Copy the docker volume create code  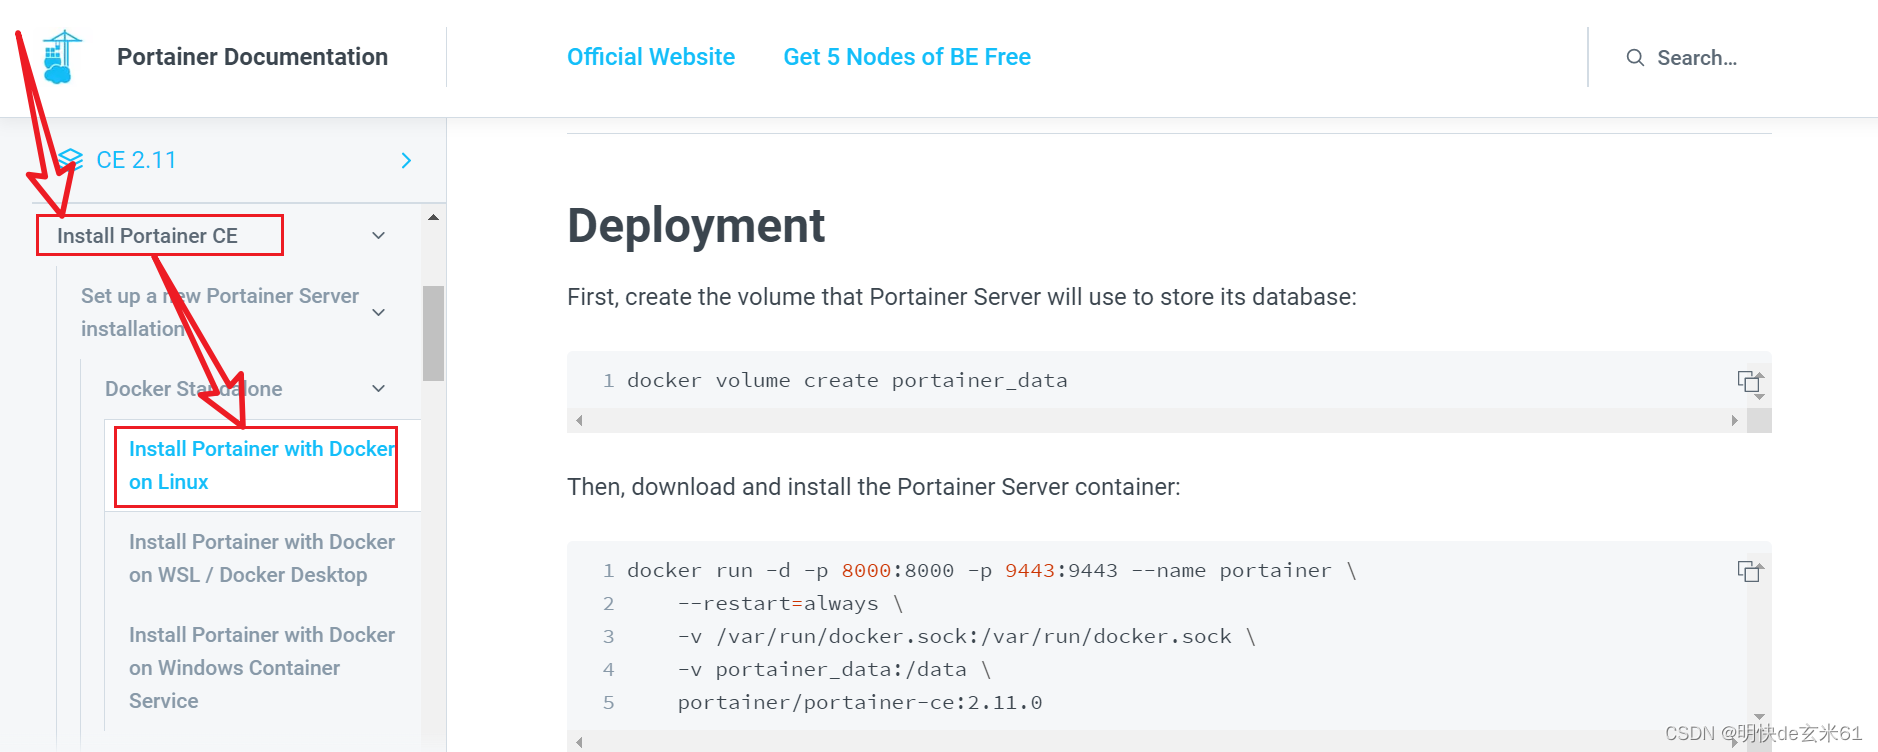pyautogui.click(x=1750, y=382)
